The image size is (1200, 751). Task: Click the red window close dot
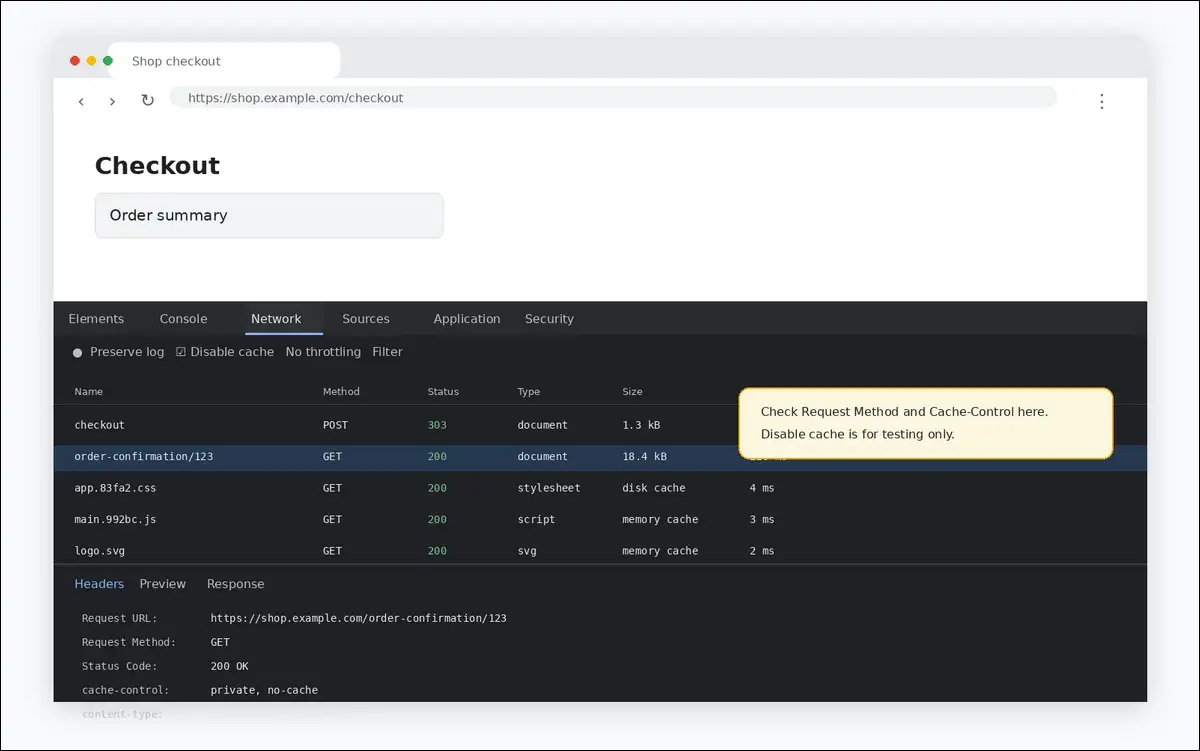coord(75,61)
